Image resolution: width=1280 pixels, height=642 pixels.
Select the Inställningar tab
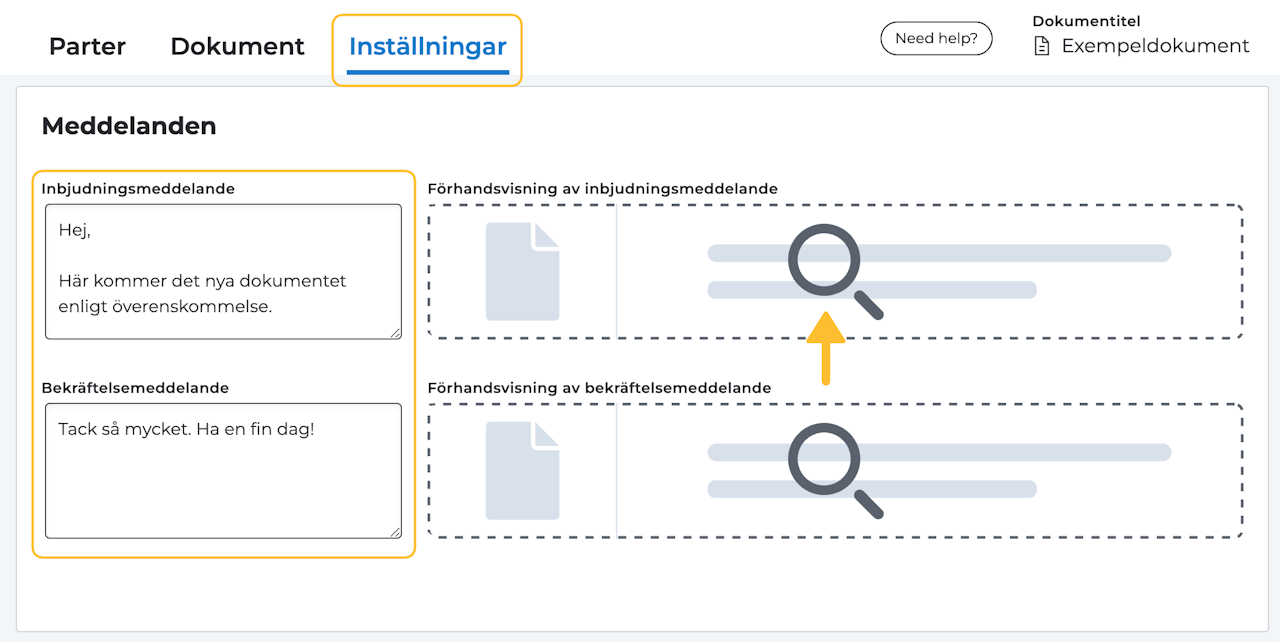click(x=427, y=47)
